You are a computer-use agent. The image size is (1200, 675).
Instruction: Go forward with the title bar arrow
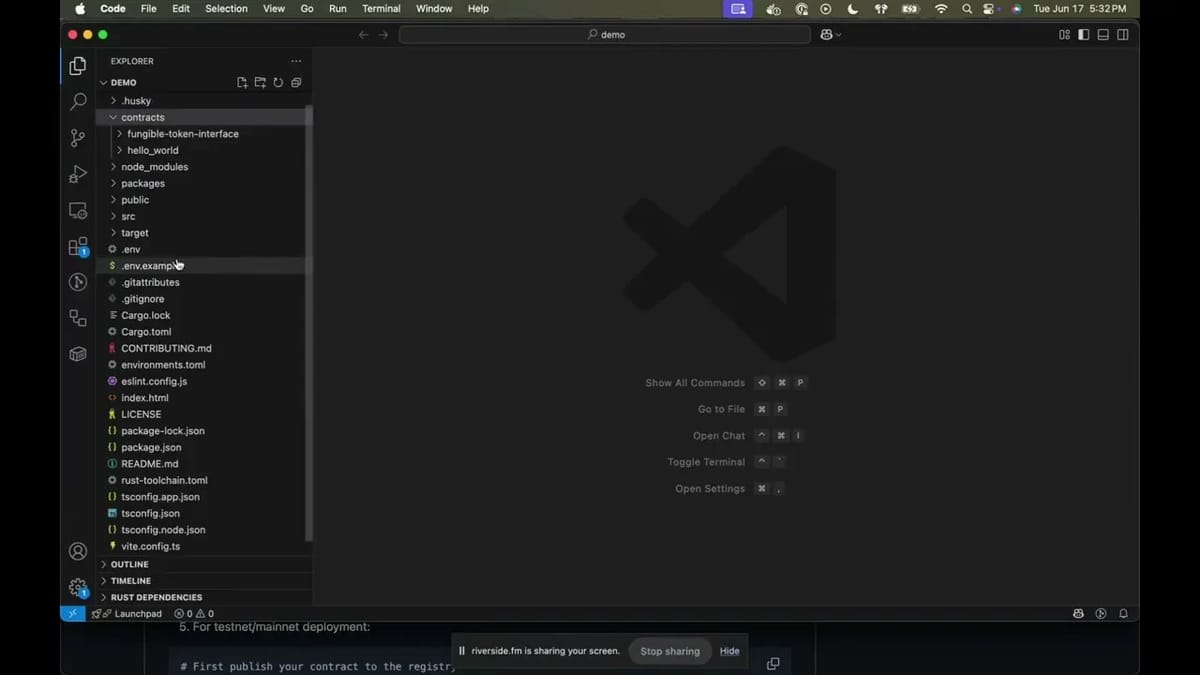click(383, 34)
